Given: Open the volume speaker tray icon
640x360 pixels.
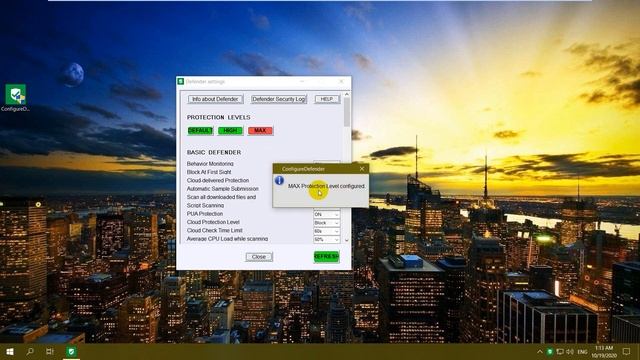Looking at the screenshot, I should click(570, 351).
